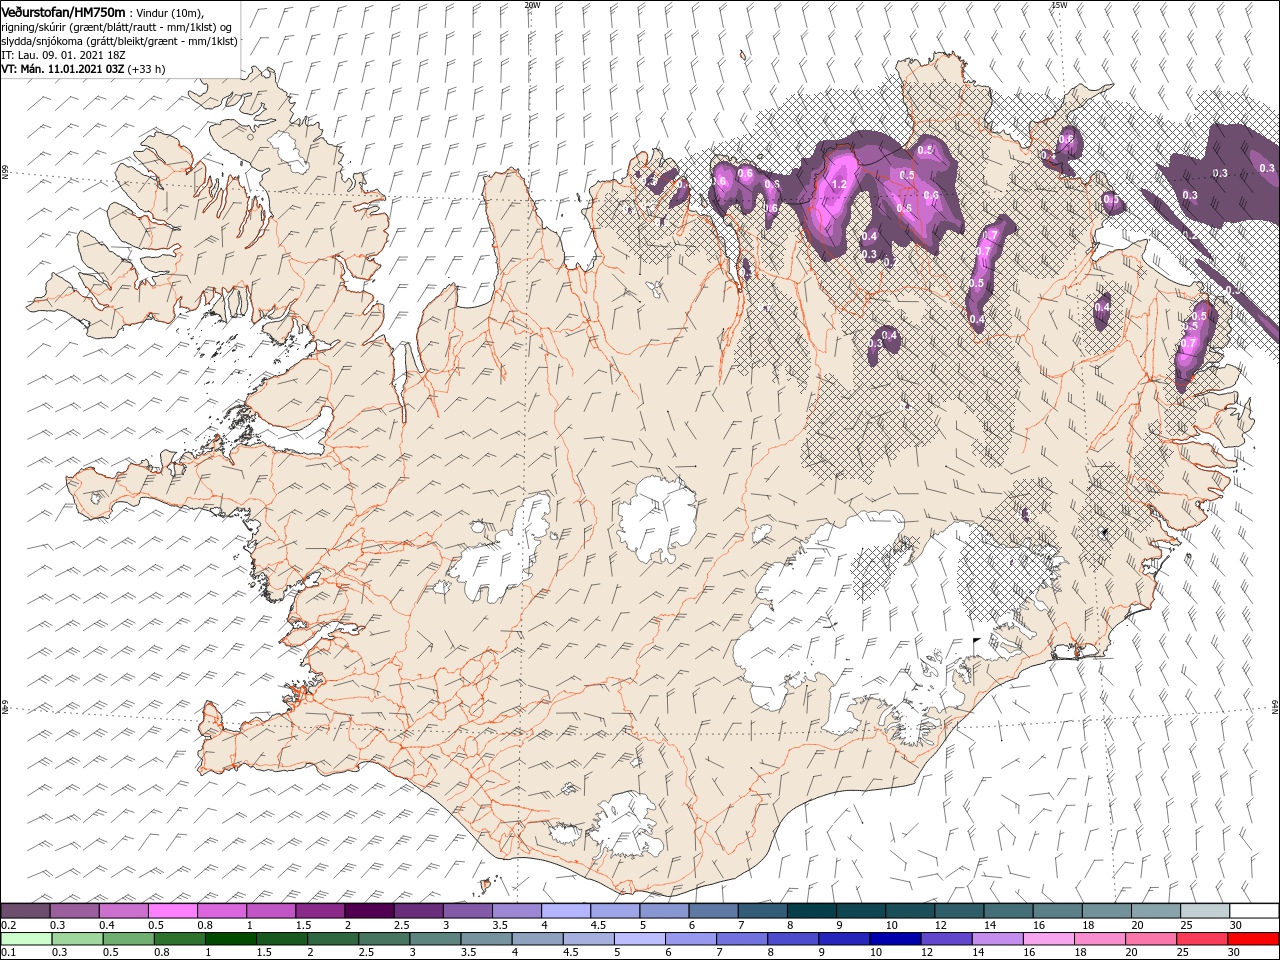This screenshot has width=1280, height=960.
Task: Pick the purple 1.5 swatch, upper scale
Action: coord(320,910)
